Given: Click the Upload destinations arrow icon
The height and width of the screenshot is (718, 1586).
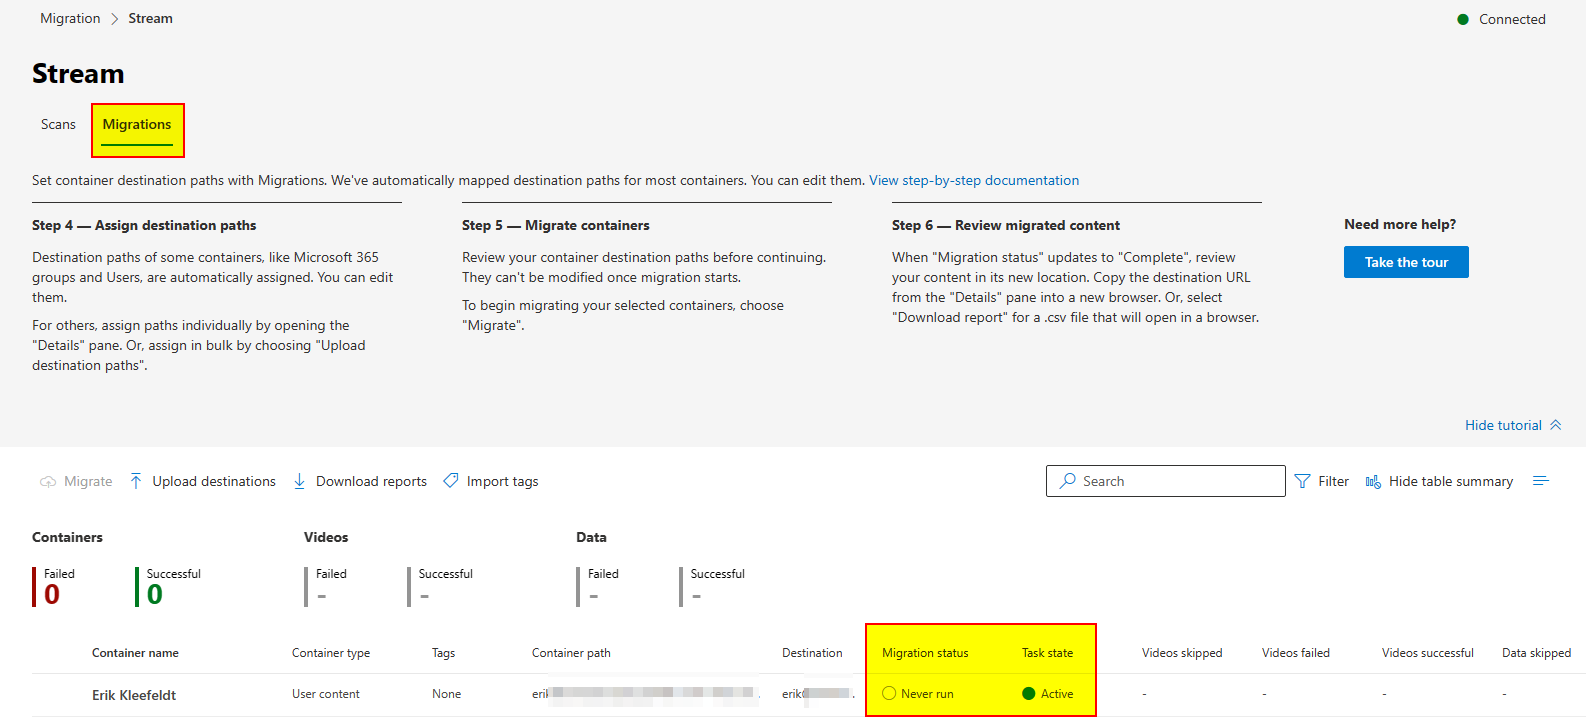Looking at the screenshot, I should pyautogui.click(x=136, y=481).
